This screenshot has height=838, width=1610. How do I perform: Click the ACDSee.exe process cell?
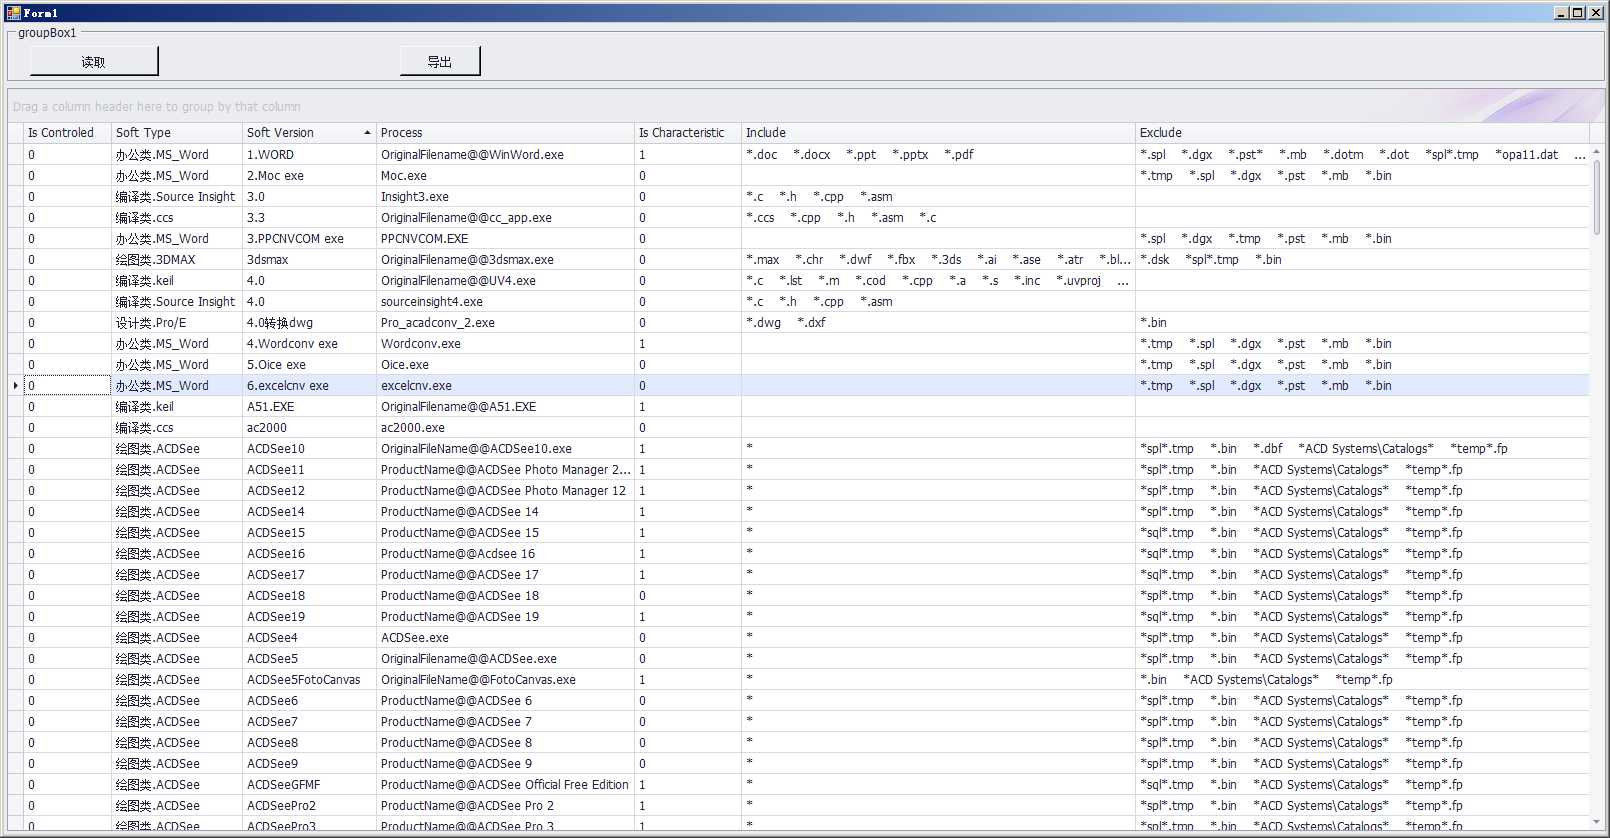point(505,637)
